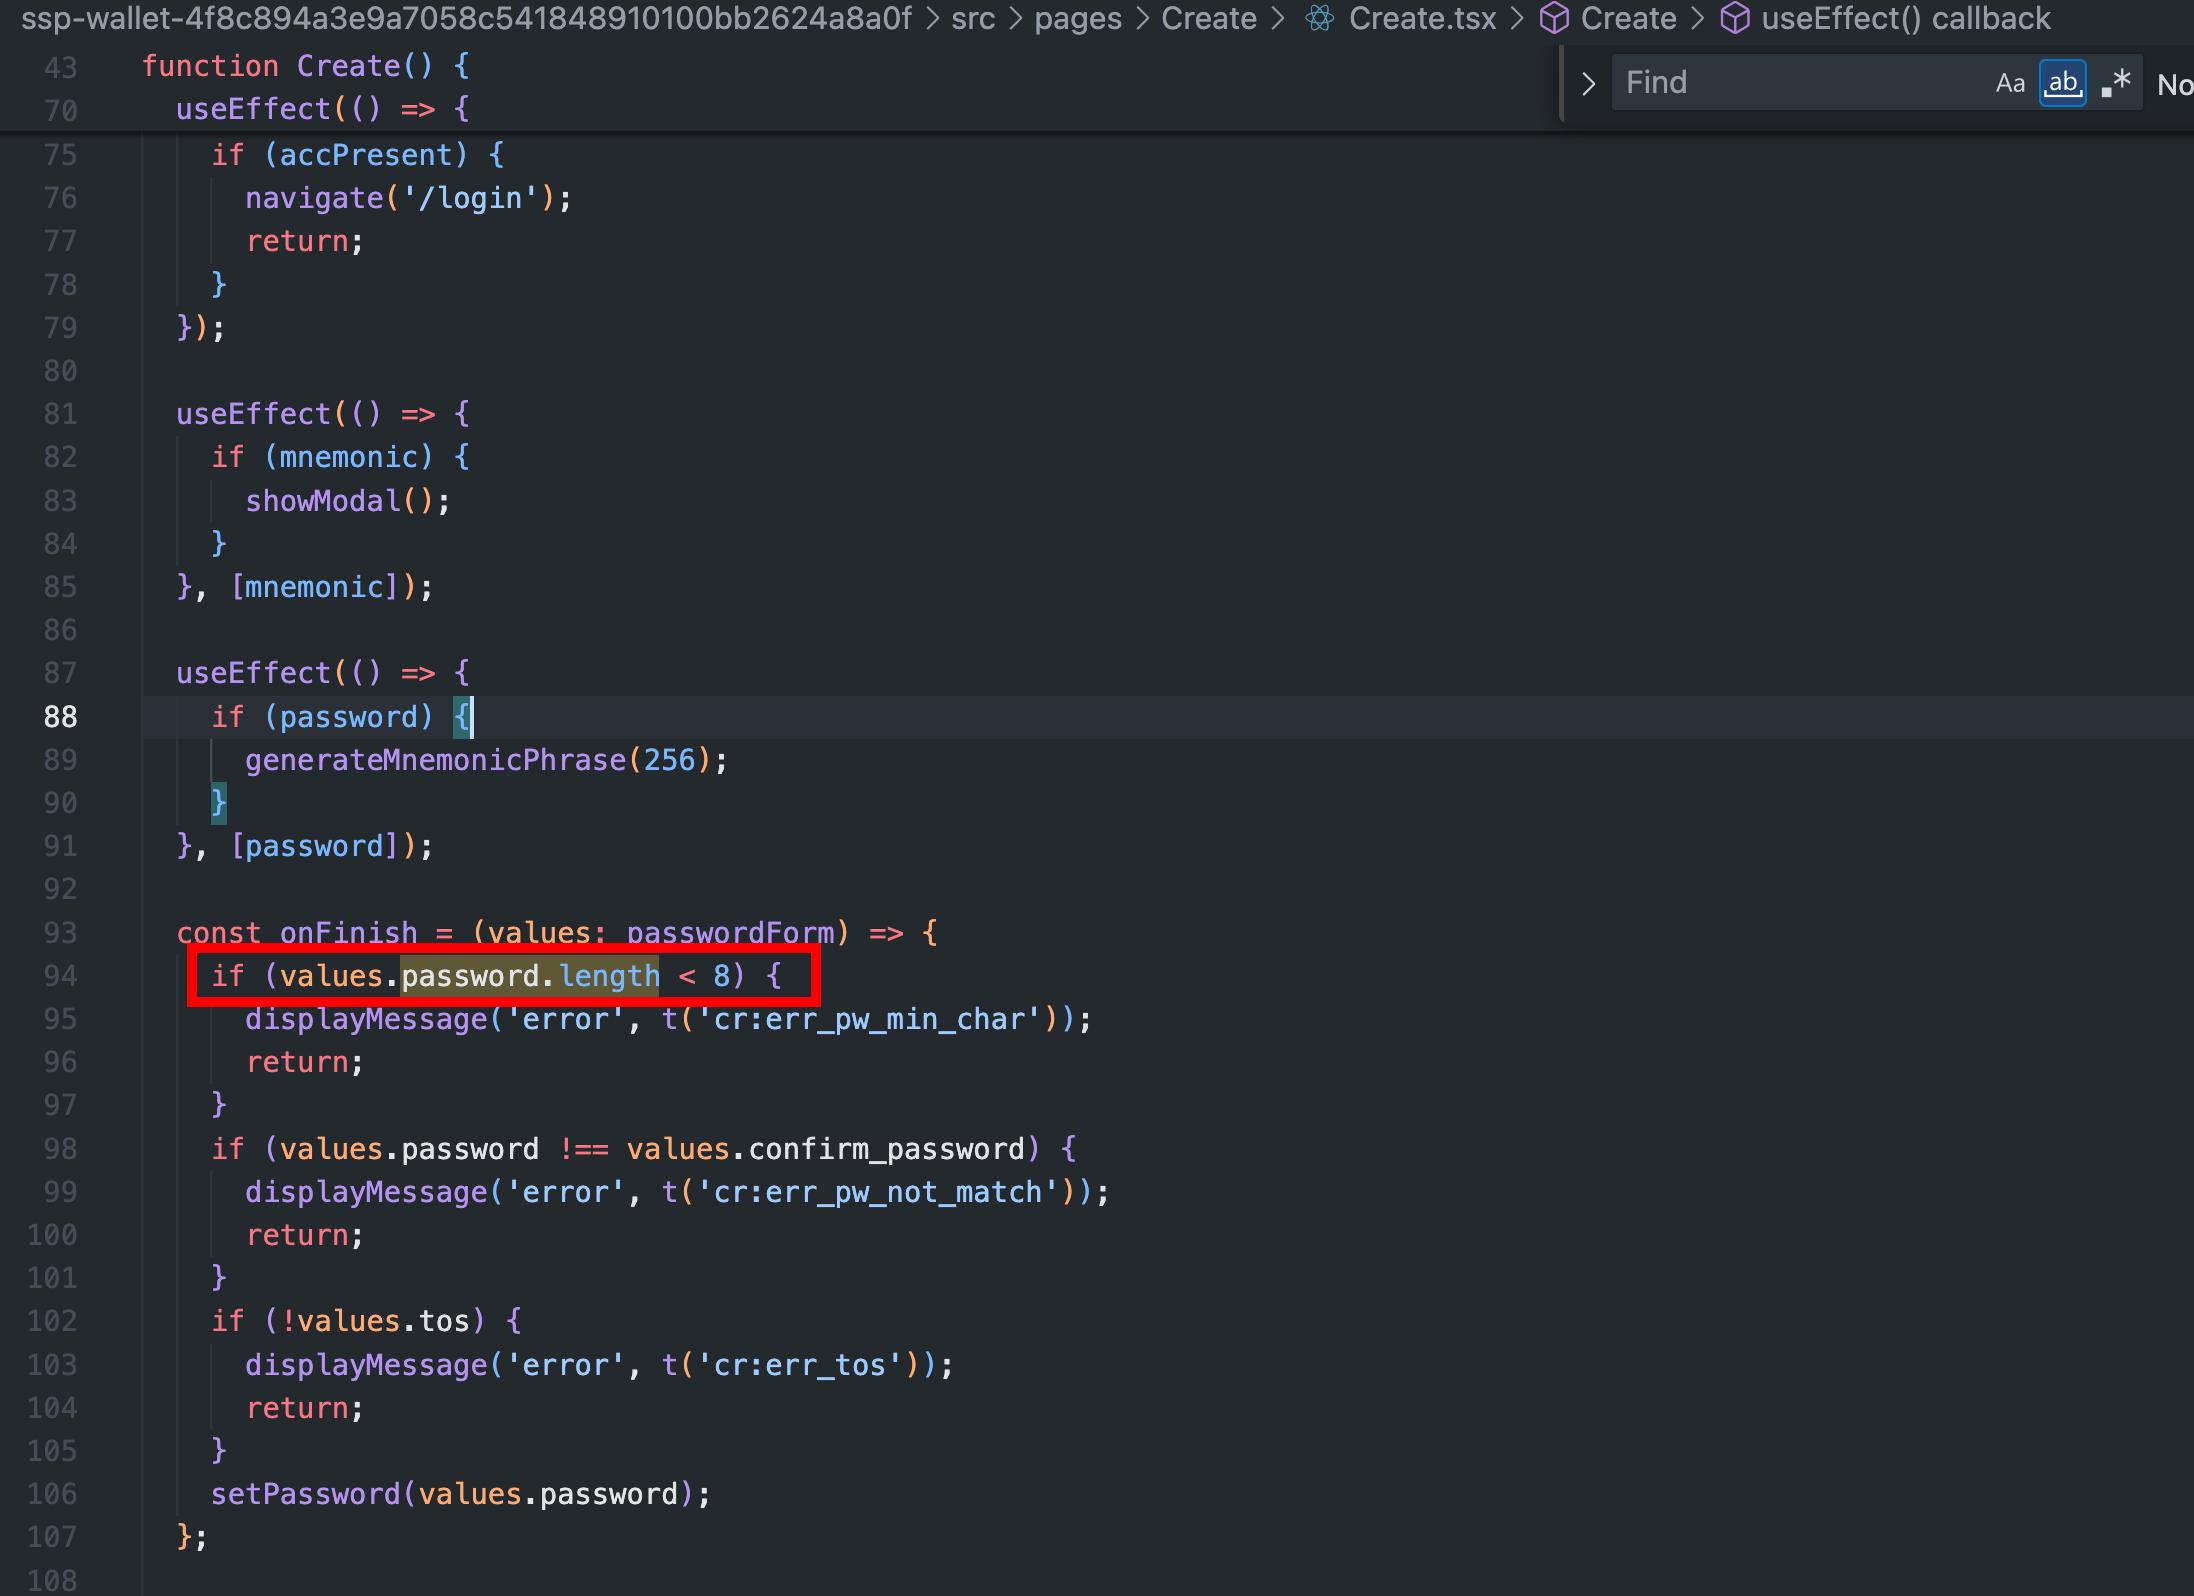
Task: Click the matched closing brace on line 90
Action: click(x=218, y=803)
